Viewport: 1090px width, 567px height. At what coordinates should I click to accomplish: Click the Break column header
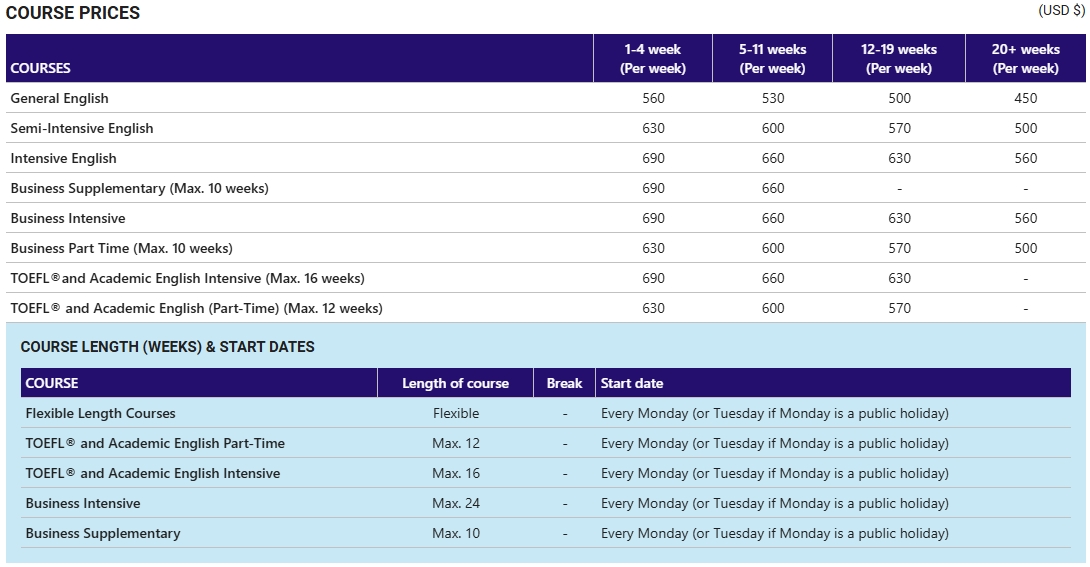point(564,383)
